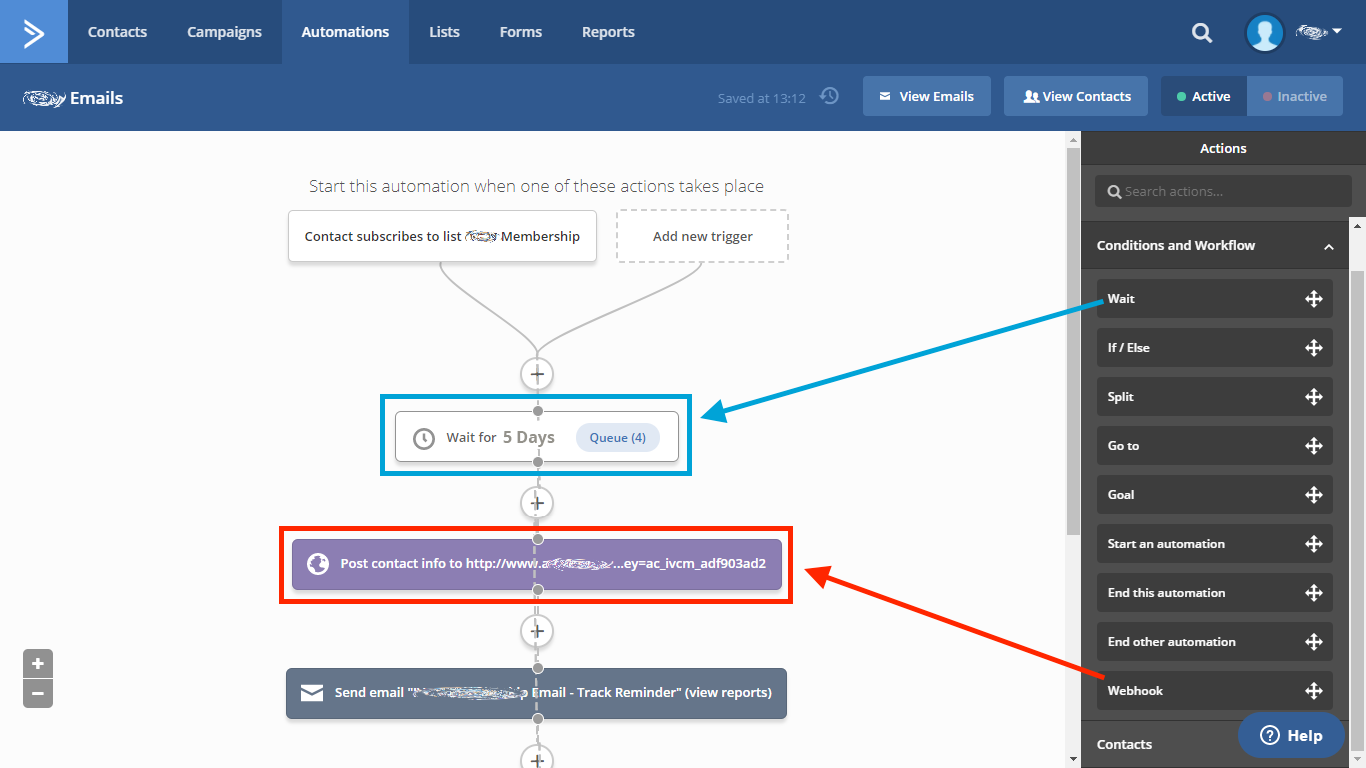The width and height of the screenshot is (1366, 768).
Task: Click the ActiveCampaign logo icon
Action: (x=34, y=32)
